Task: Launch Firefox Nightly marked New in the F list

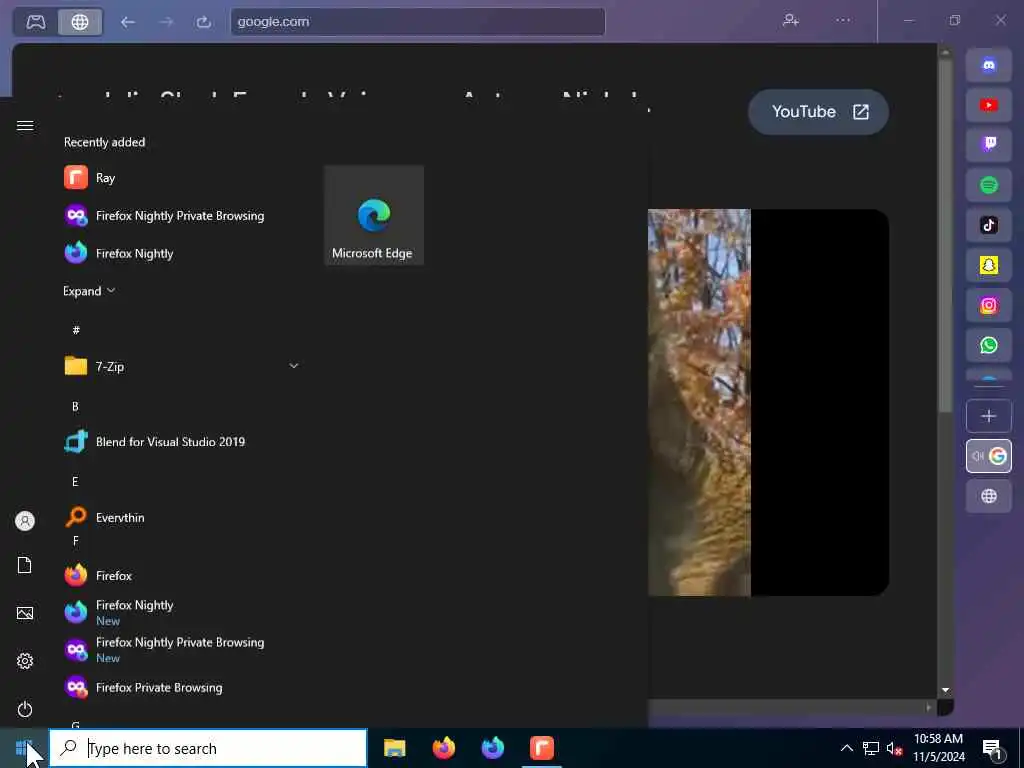Action: [x=183, y=613]
